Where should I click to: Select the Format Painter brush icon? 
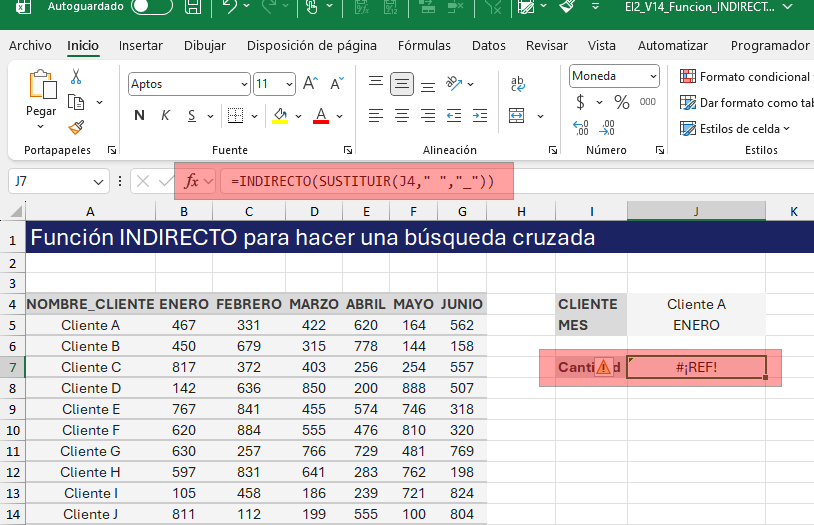click(x=76, y=127)
